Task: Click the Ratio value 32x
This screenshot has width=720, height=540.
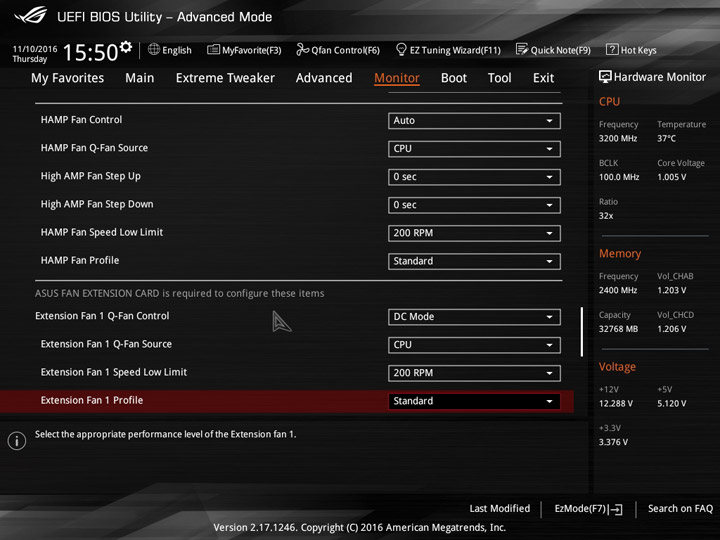Action: pyautogui.click(x=606, y=216)
